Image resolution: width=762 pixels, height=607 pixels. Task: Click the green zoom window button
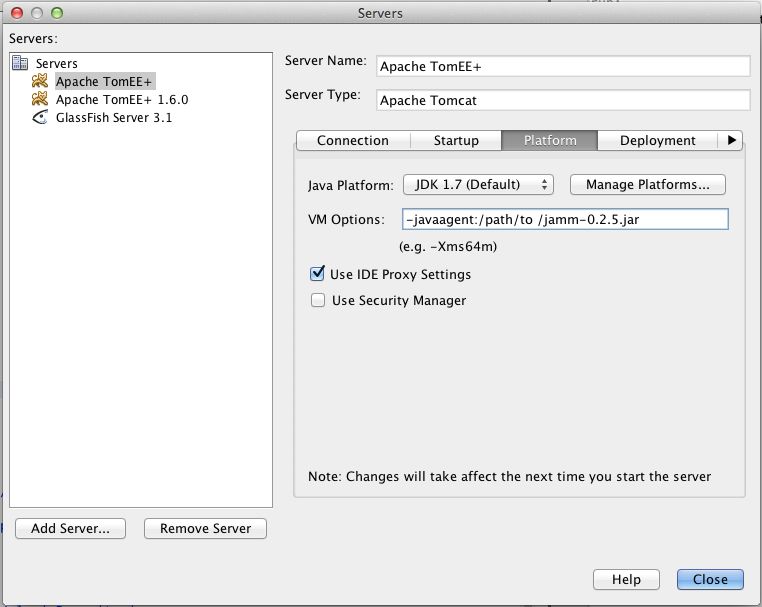pos(57,13)
